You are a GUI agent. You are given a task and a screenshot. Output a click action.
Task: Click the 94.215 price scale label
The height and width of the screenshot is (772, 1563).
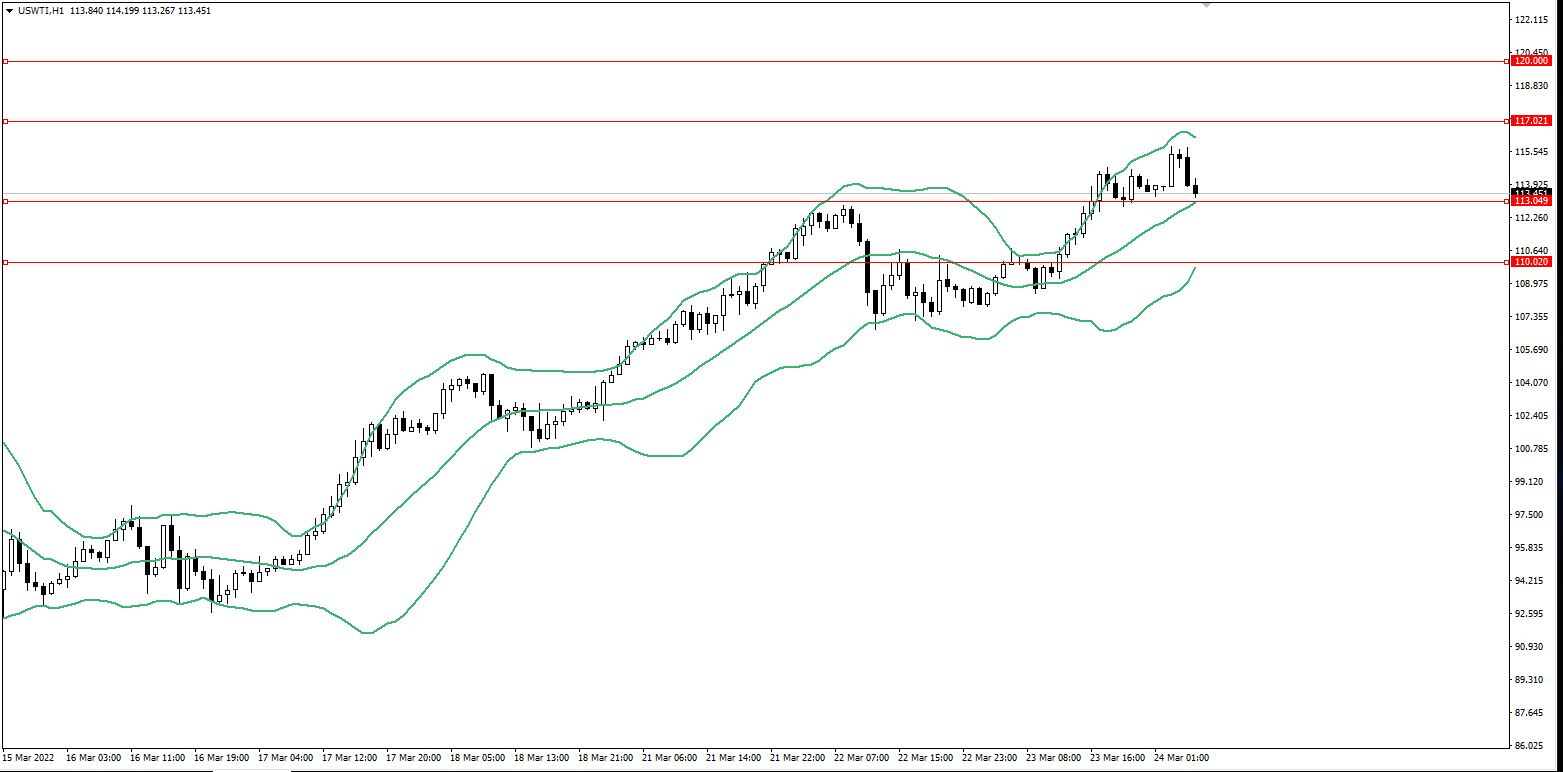1529,581
